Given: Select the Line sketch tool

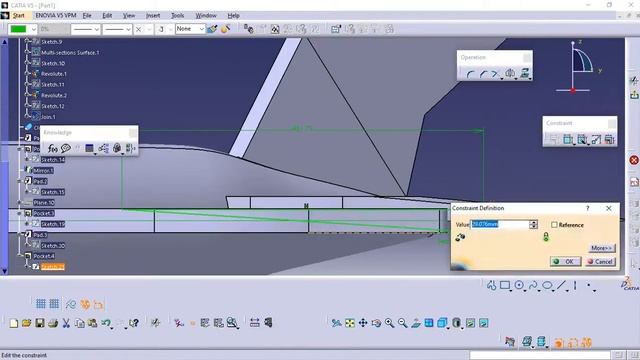Looking at the screenshot, I should 562,286.
